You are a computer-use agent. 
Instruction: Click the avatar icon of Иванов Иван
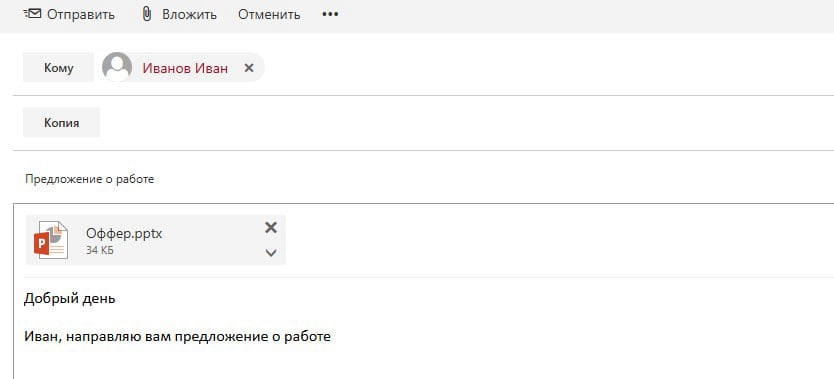[117, 67]
